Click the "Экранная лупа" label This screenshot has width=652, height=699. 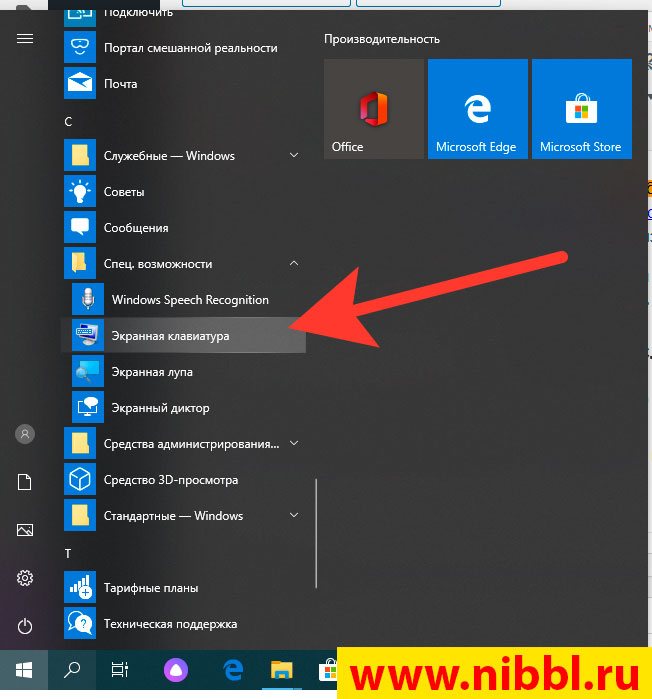[x=152, y=372]
